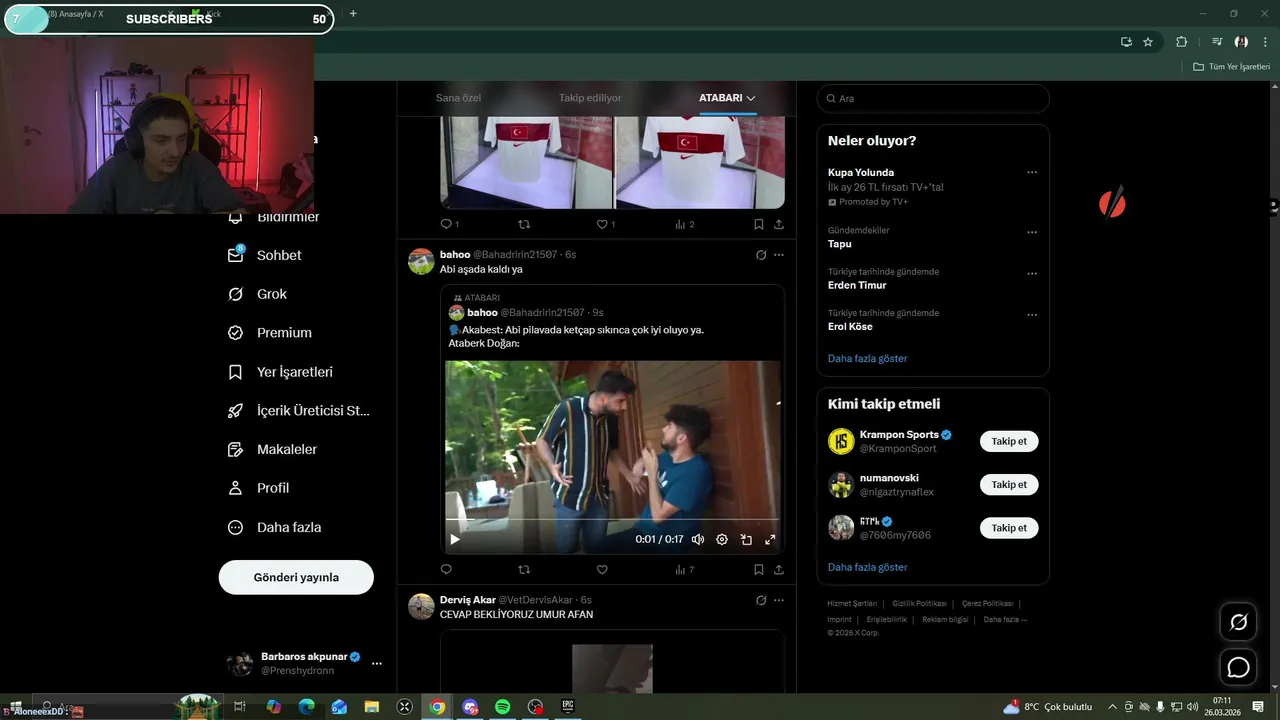Follow @7606my7606 account
Screen dimensions: 1280x720
(x=1009, y=527)
